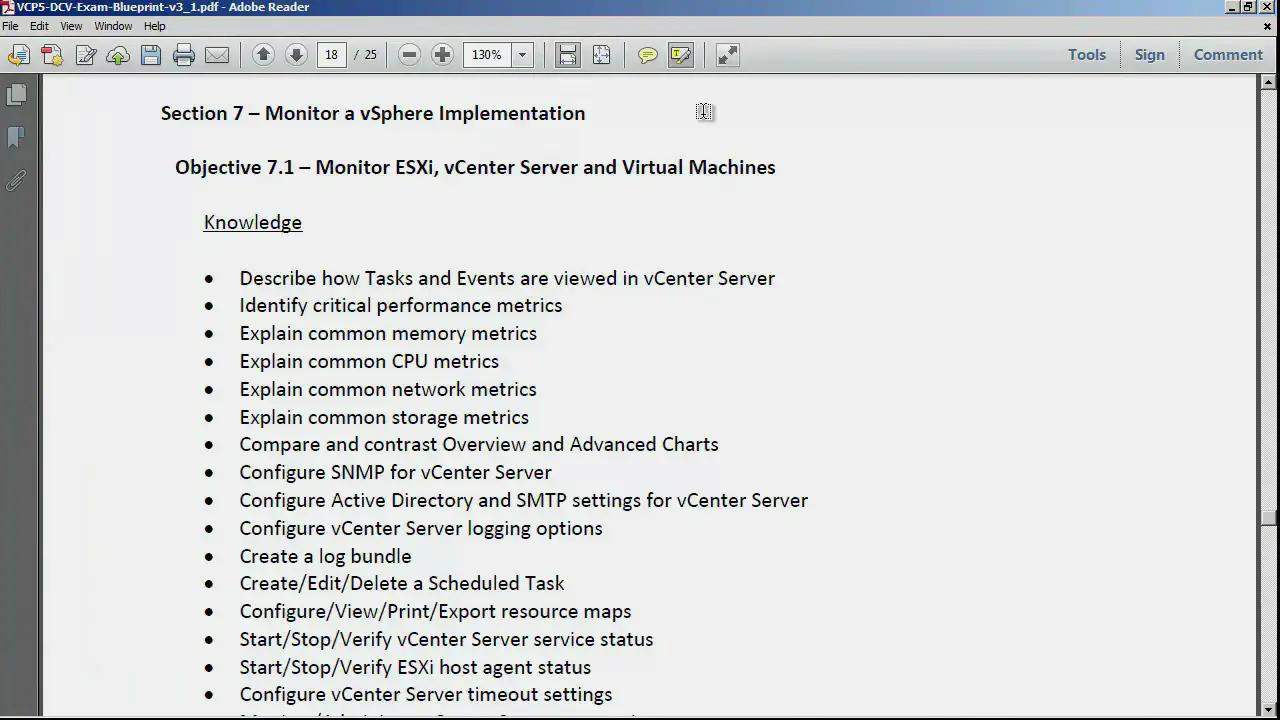1280x720 pixels.
Task: Send file via email envelope icon
Action: (217, 55)
